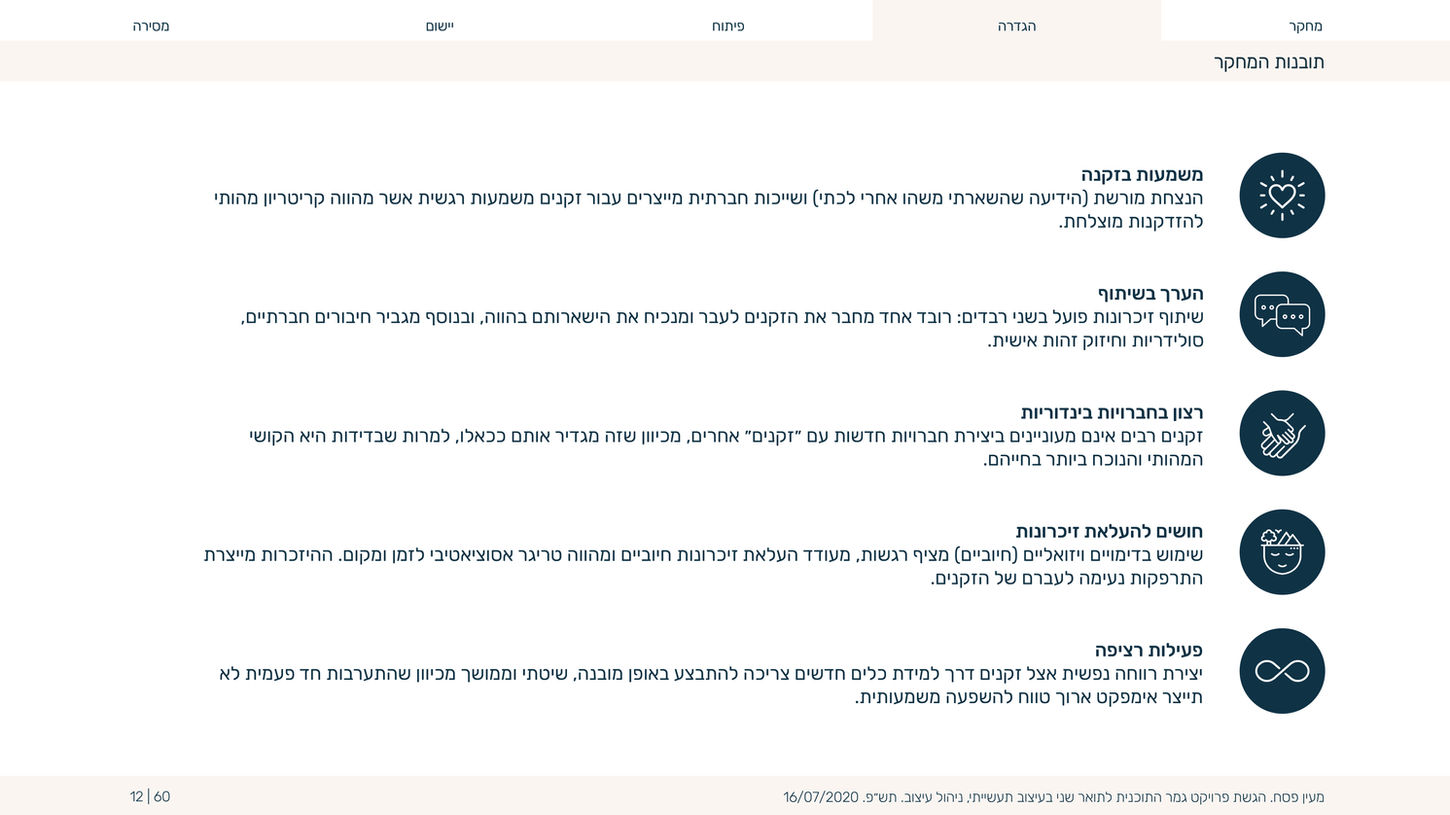
Task: Click the heading הערך בשיתוף
Action: click(1151, 294)
